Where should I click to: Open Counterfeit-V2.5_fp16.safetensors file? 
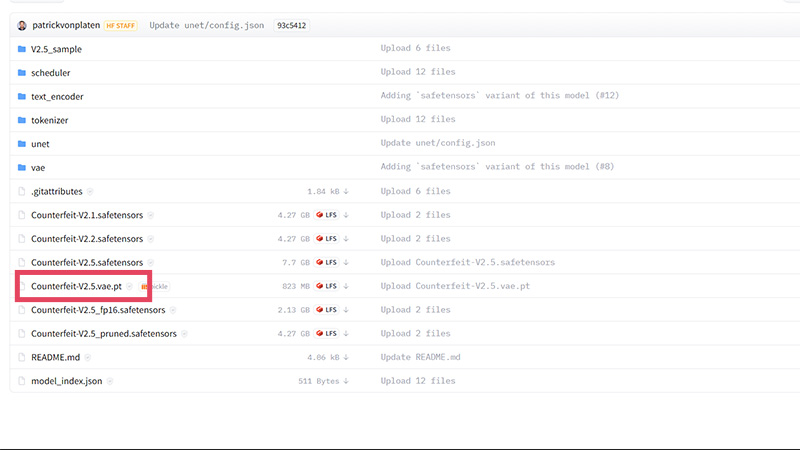pyautogui.click(x=98, y=310)
